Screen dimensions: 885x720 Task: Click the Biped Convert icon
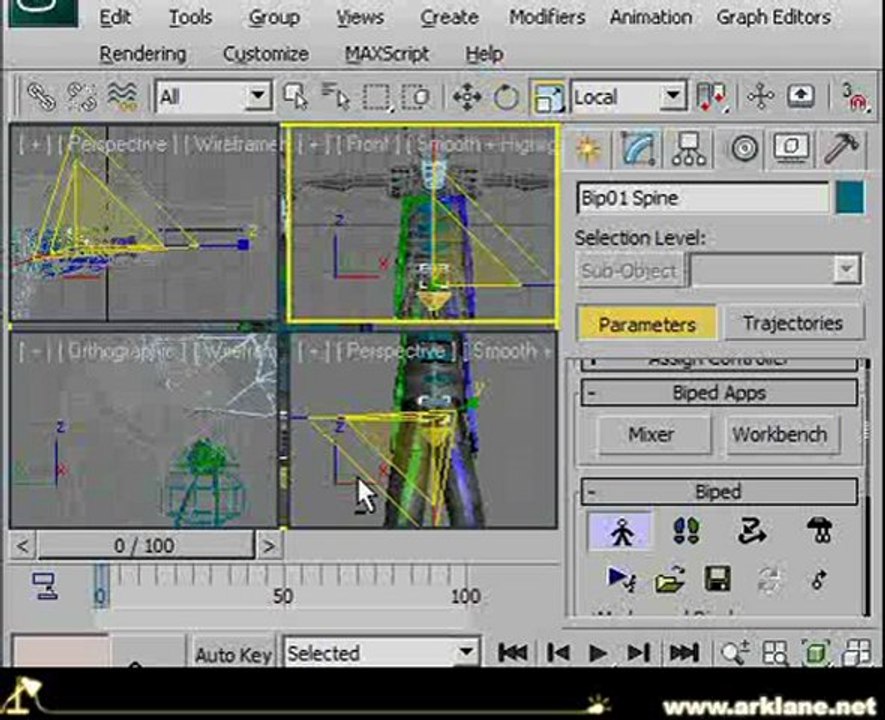tap(770, 579)
